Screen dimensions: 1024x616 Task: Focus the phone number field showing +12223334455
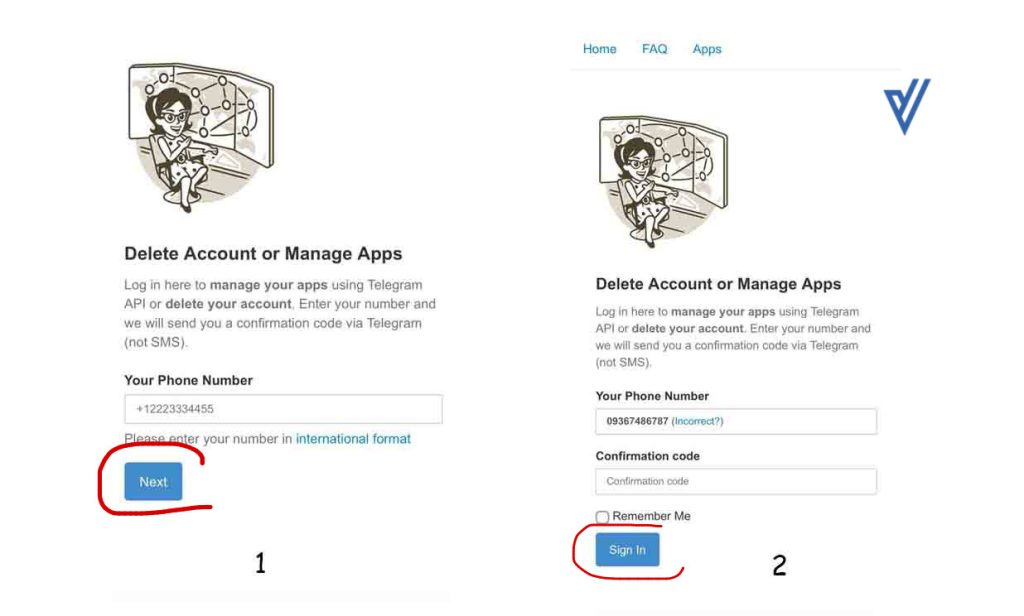(283, 409)
